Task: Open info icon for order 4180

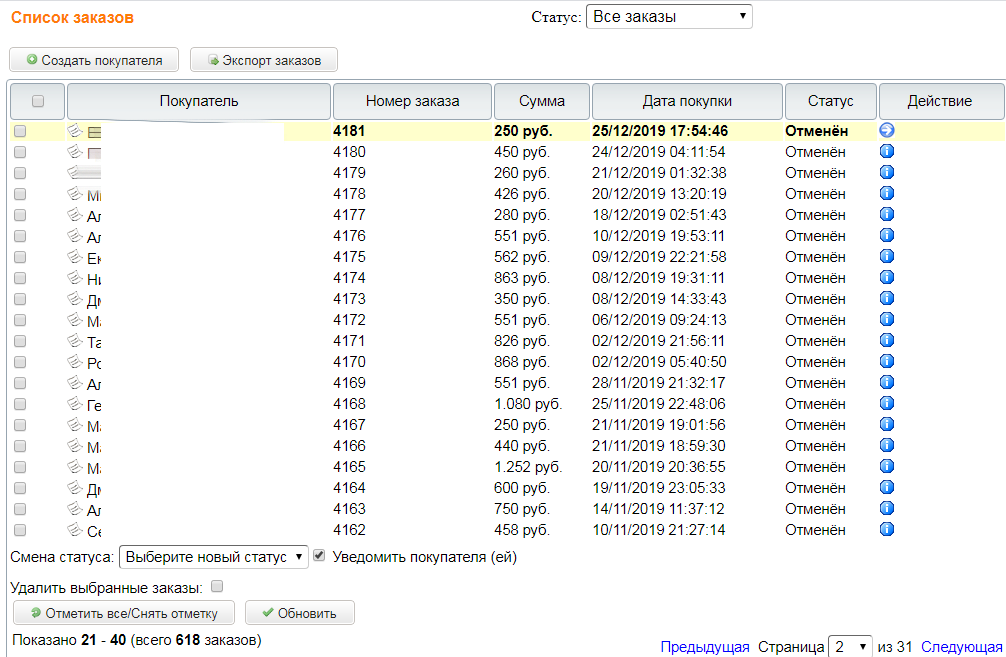Action: (x=887, y=151)
